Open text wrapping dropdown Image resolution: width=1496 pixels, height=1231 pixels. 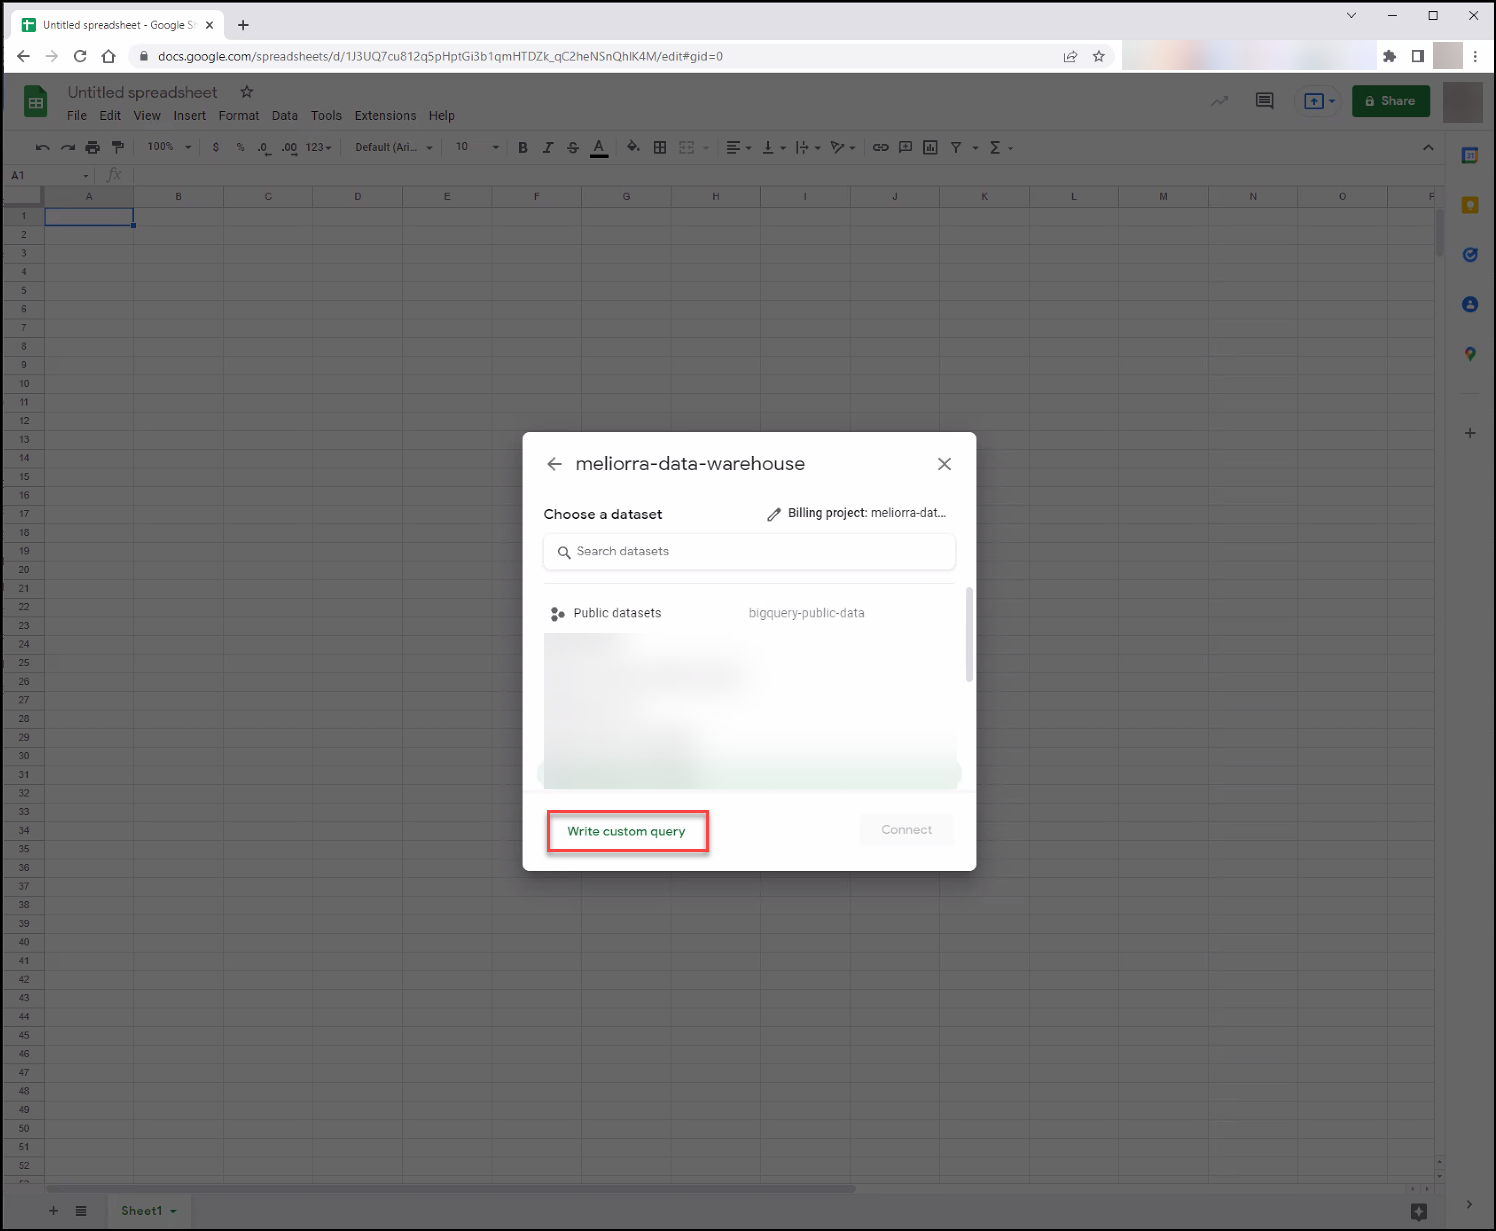tap(807, 147)
